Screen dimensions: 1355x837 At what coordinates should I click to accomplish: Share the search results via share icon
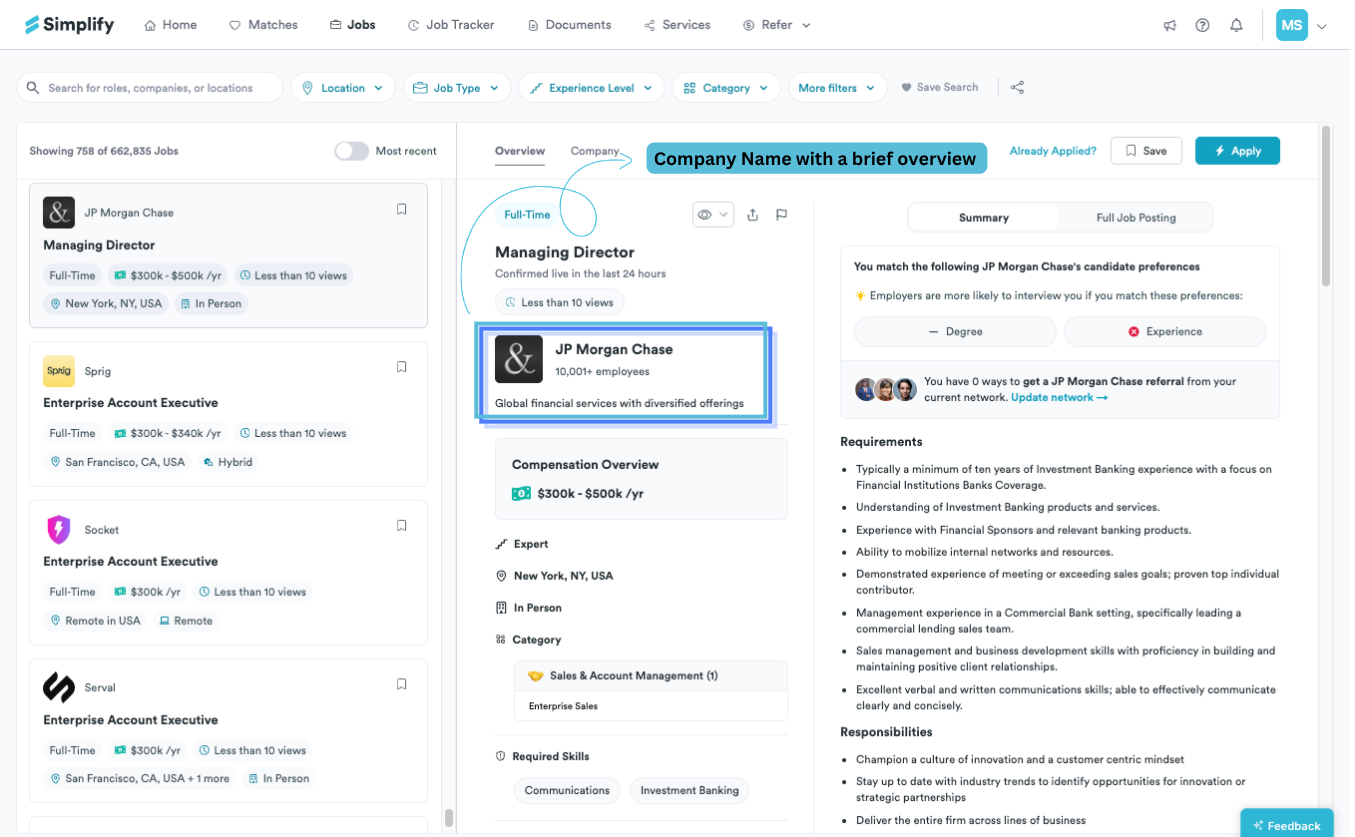1017,88
